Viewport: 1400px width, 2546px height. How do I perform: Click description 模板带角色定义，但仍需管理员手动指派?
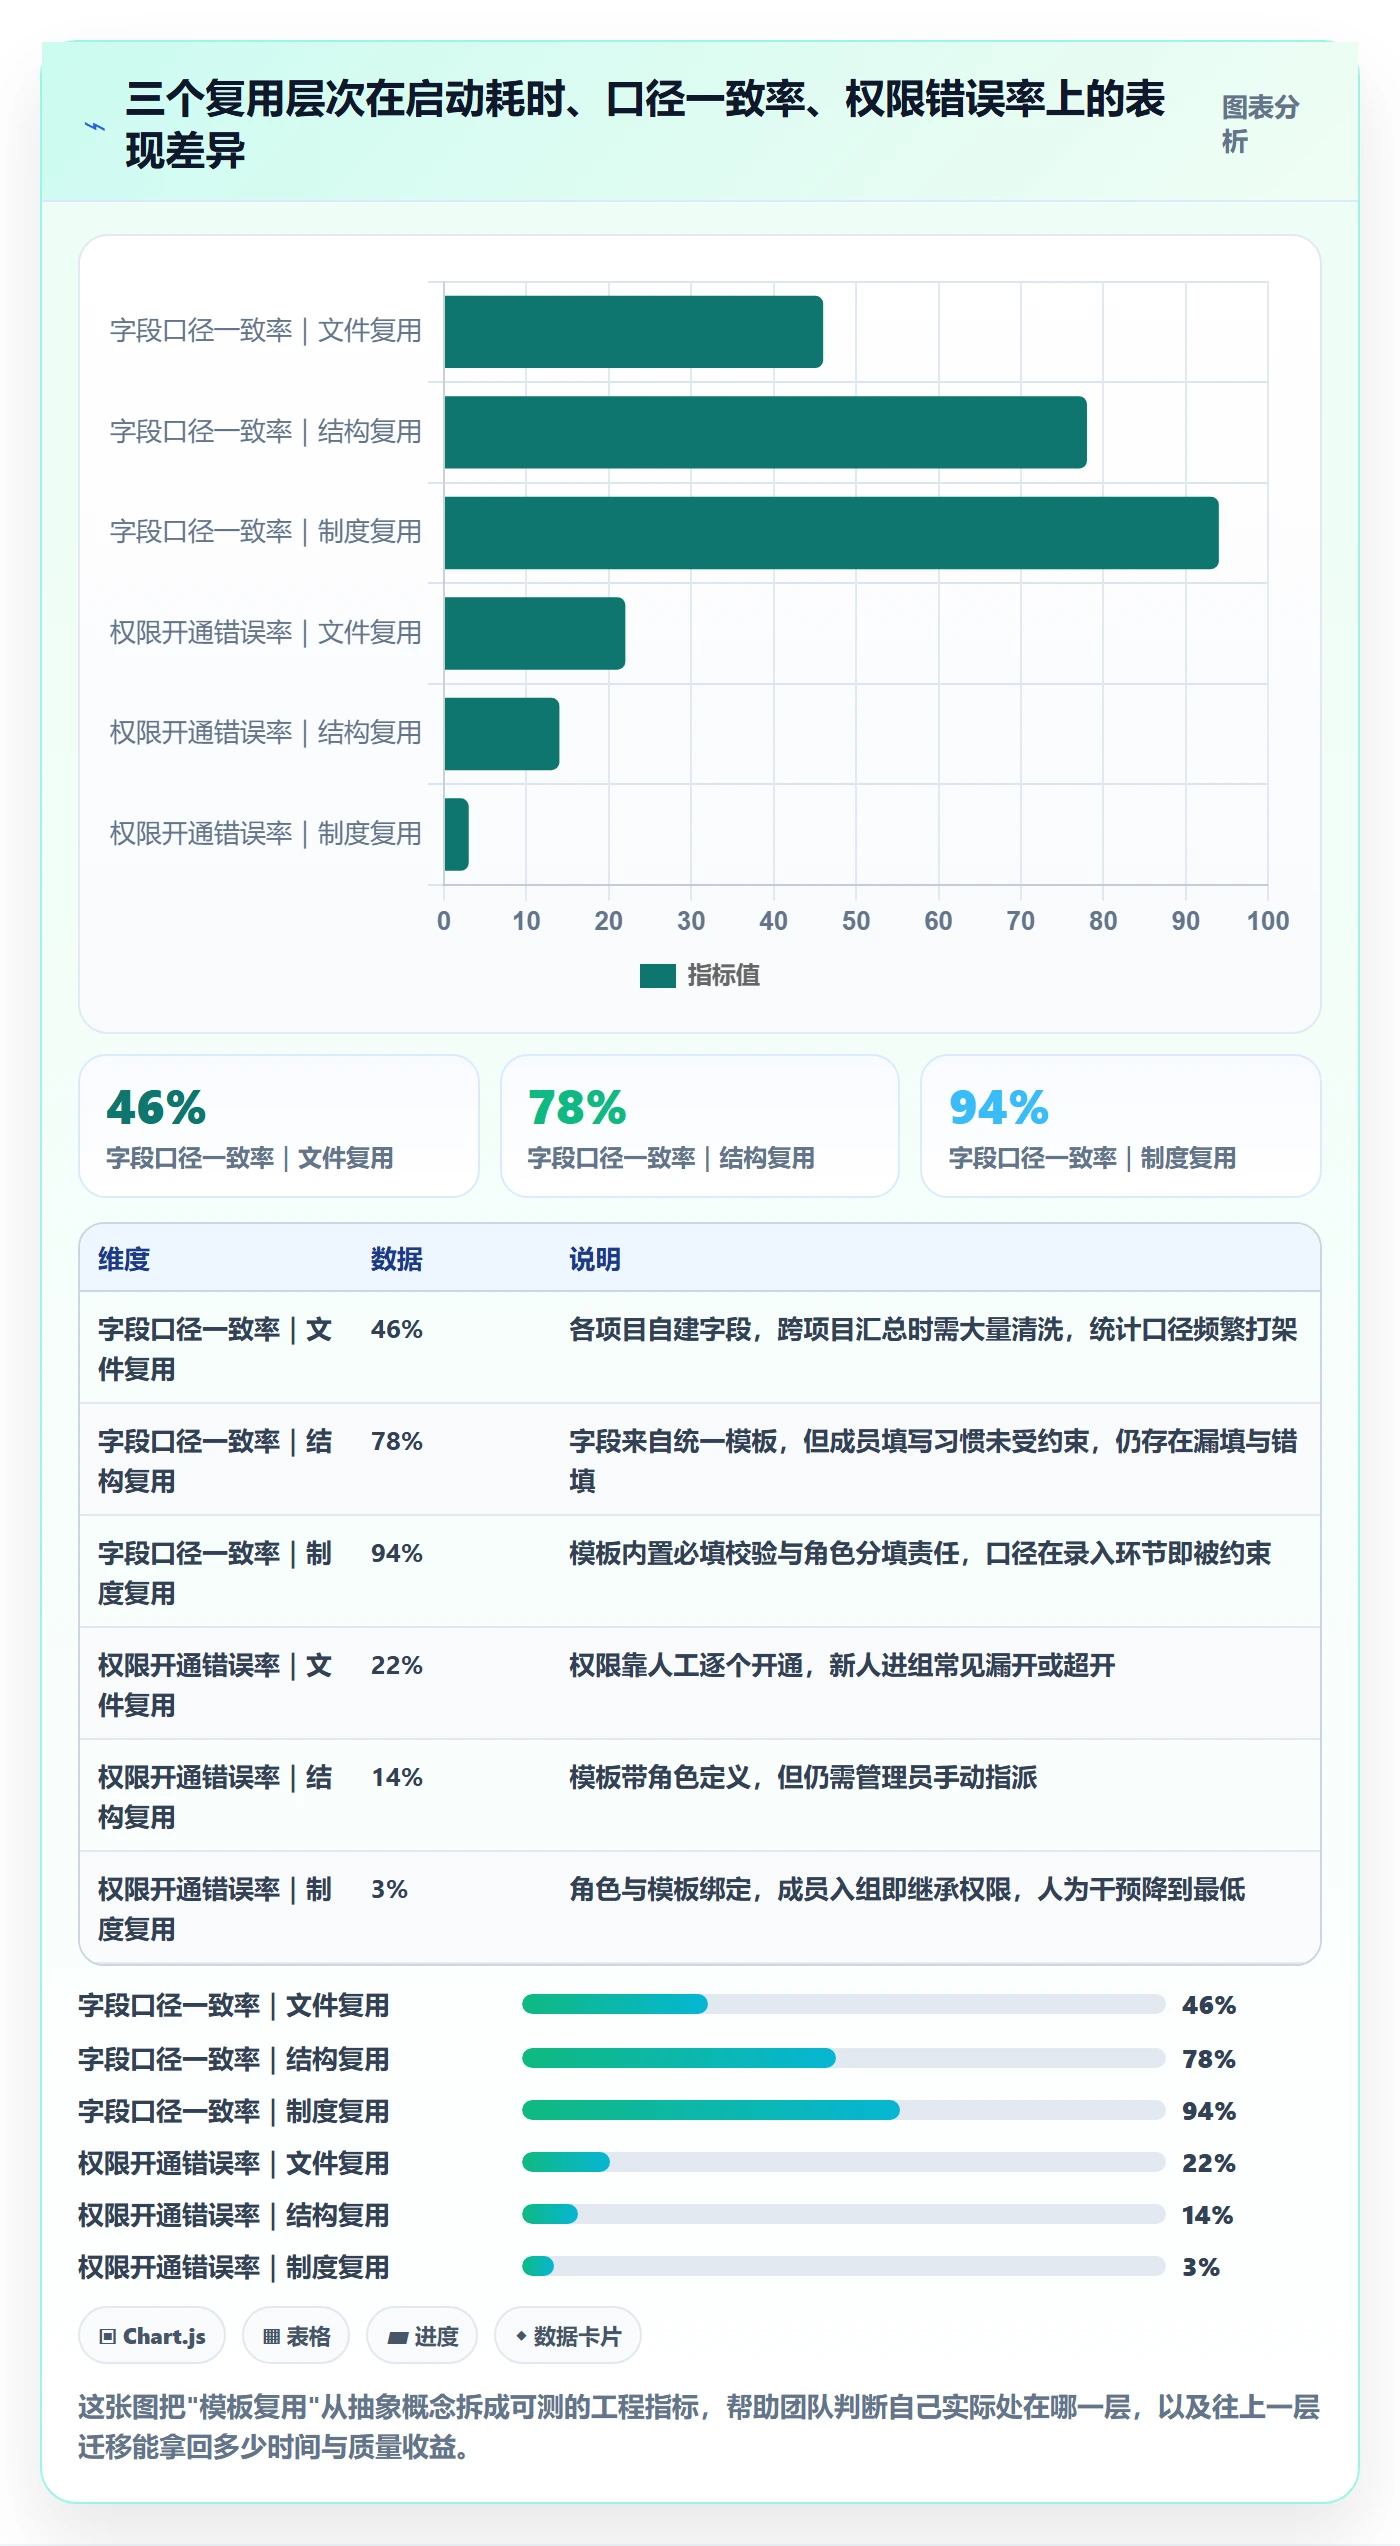tap(803, 1777)
